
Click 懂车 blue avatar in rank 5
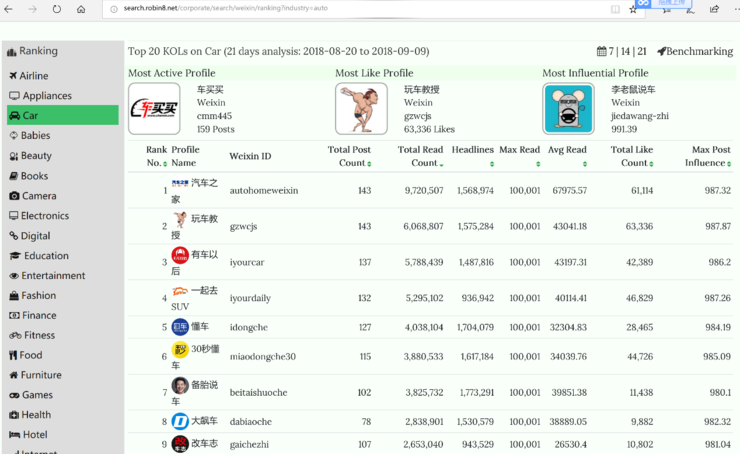[x=180, y=327]
